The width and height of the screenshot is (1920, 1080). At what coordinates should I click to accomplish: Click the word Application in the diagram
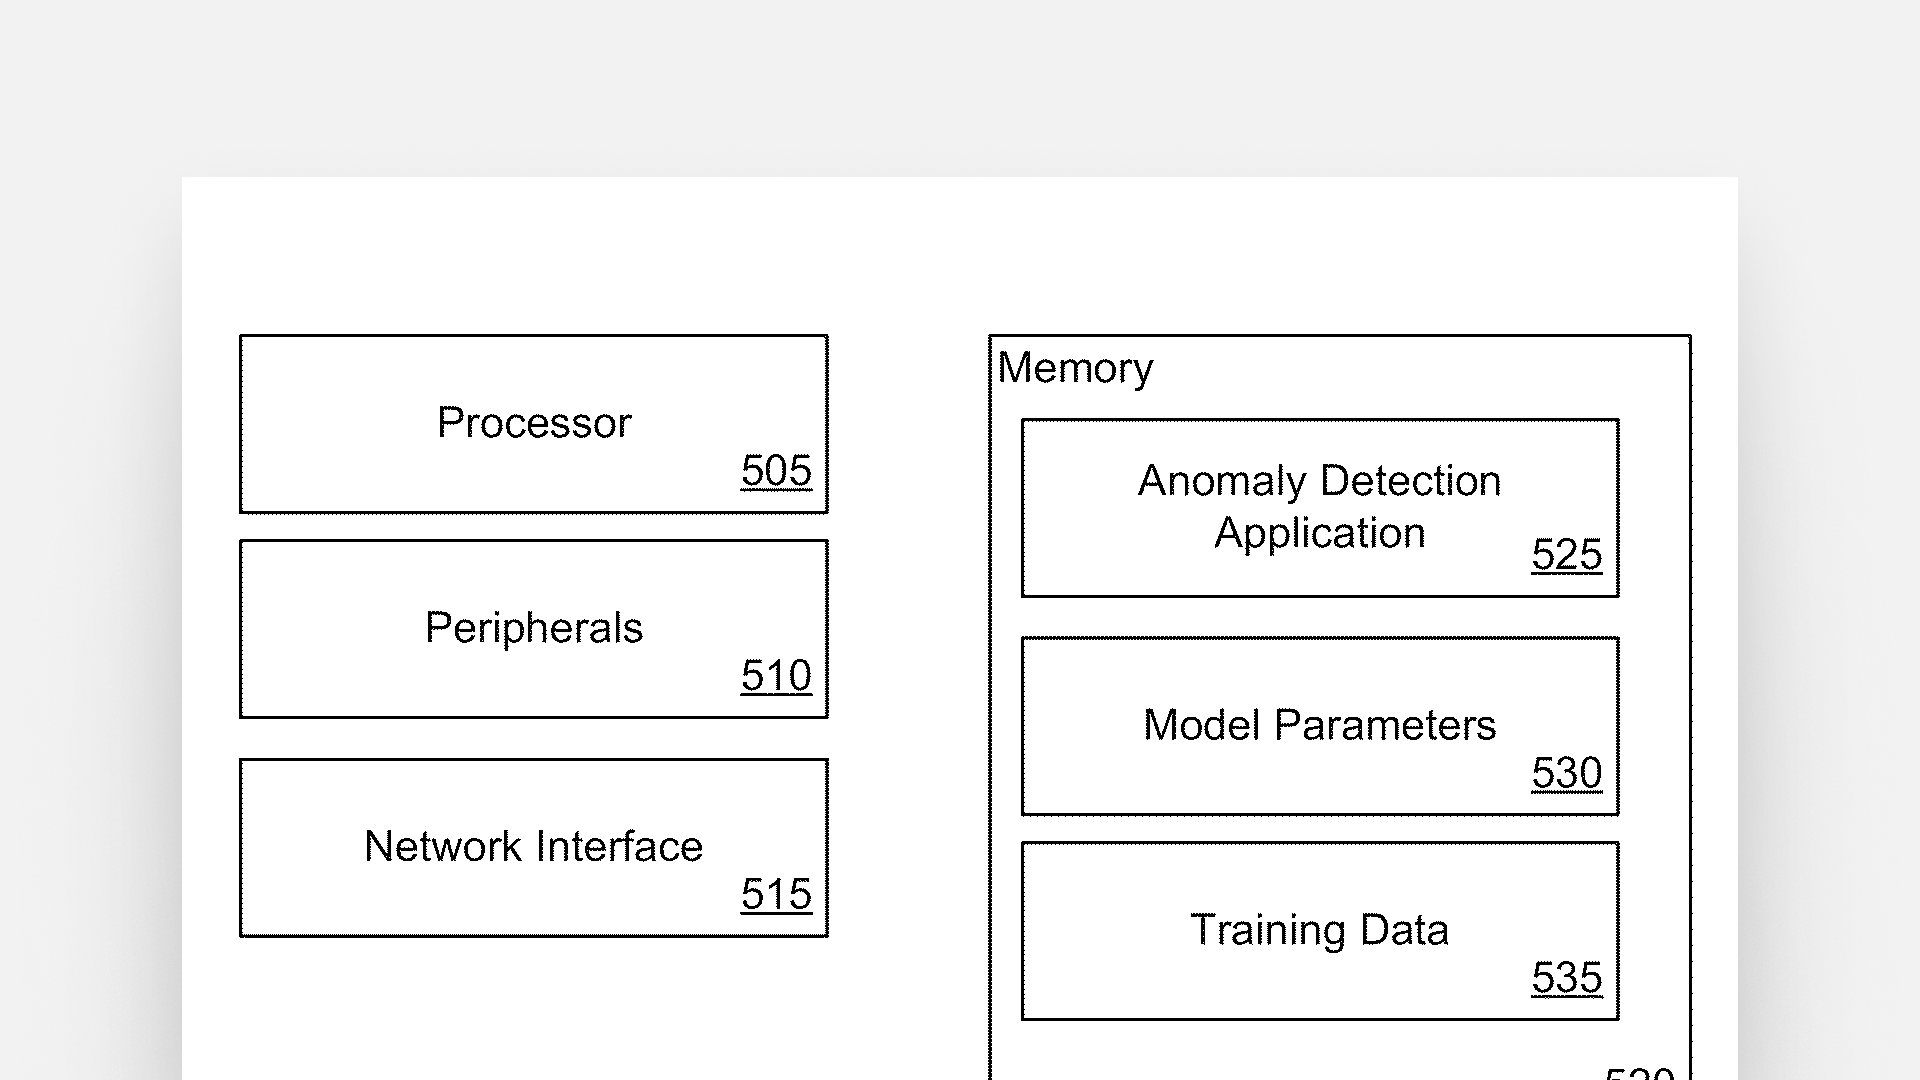point(1319,533)
